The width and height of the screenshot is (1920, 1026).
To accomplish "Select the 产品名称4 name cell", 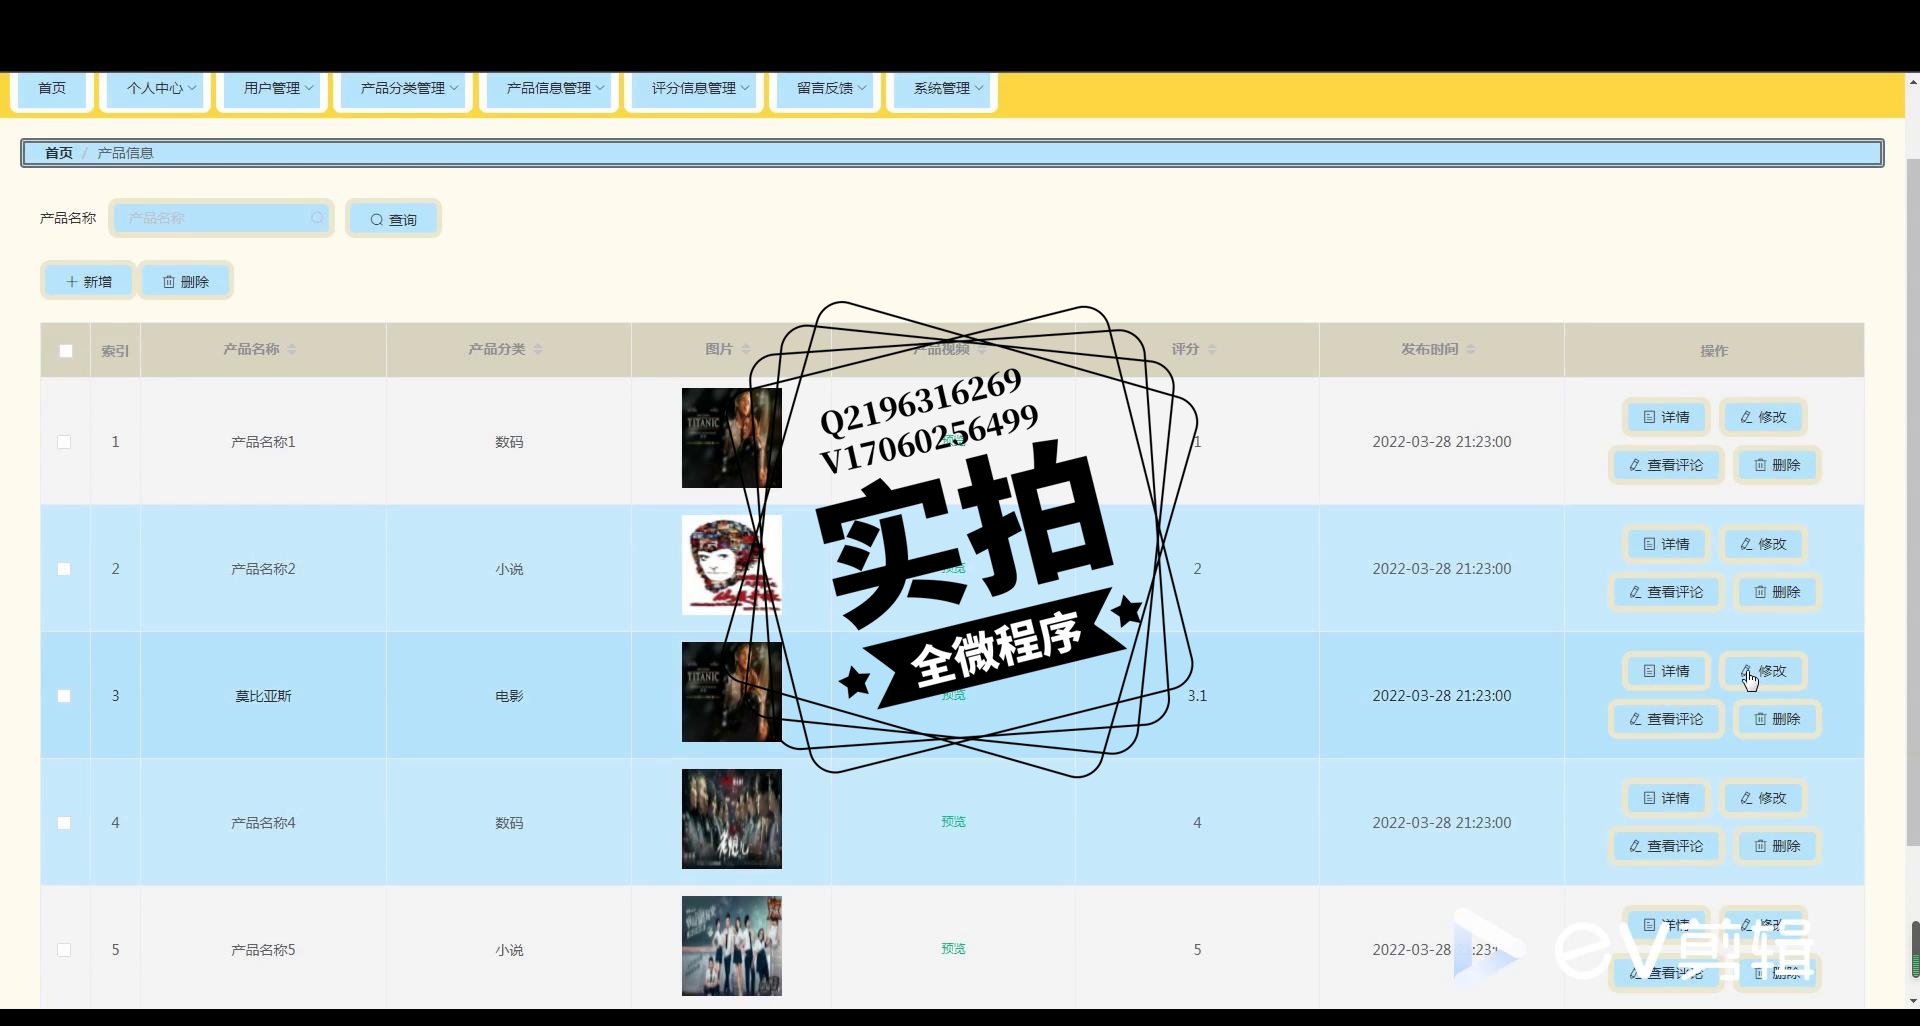I will click(263, 823).
